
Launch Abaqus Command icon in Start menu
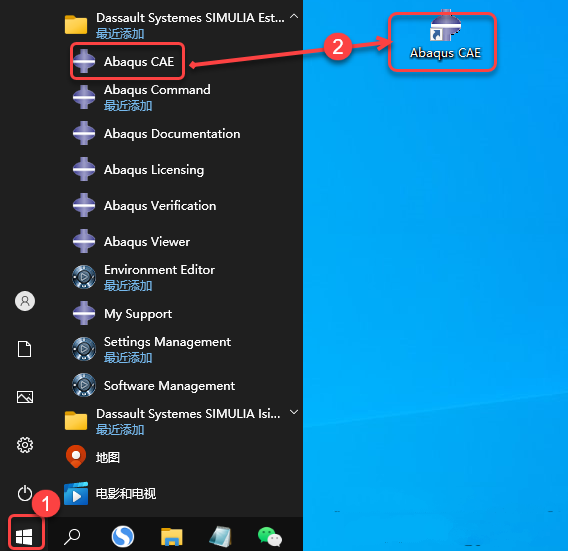[84, 97]
